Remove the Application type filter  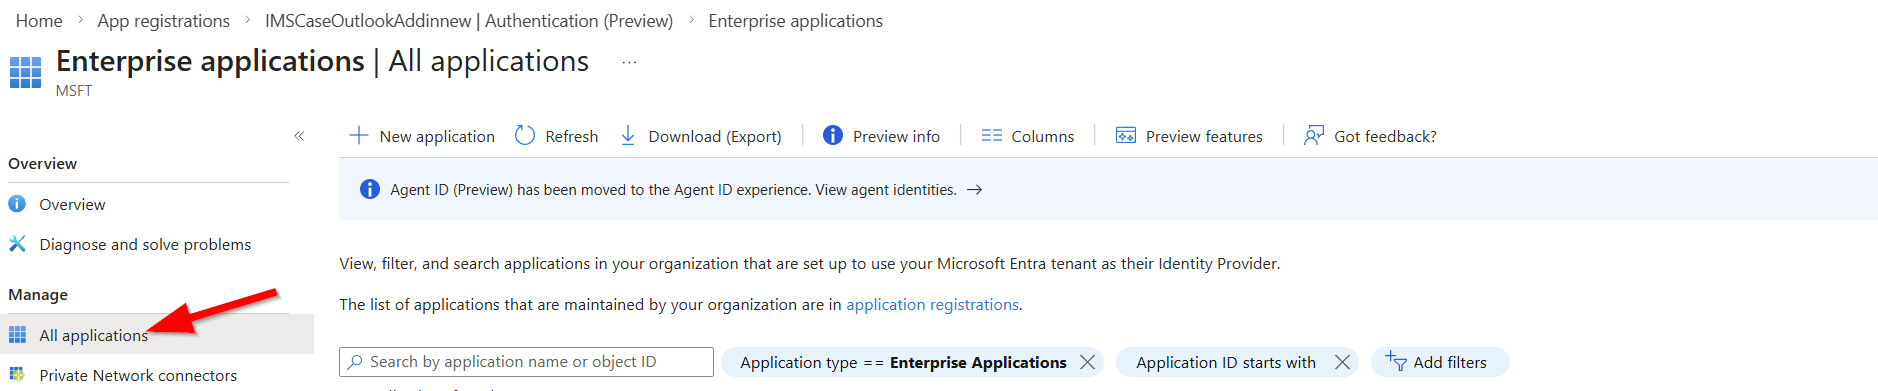[1087, 362]
